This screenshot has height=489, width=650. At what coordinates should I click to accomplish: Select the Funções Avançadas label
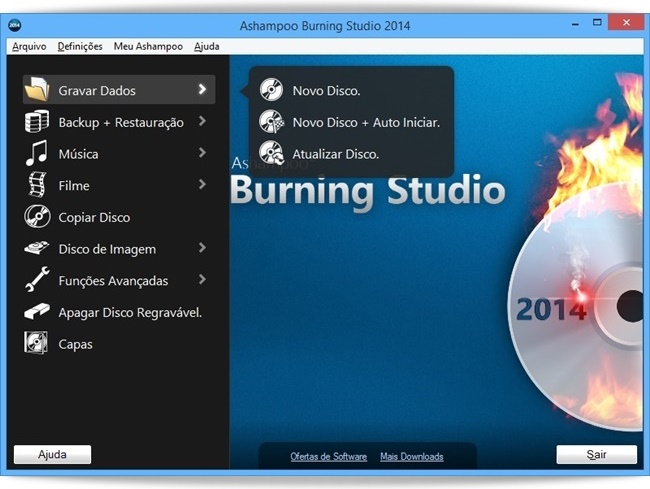(x=113, y=281)
